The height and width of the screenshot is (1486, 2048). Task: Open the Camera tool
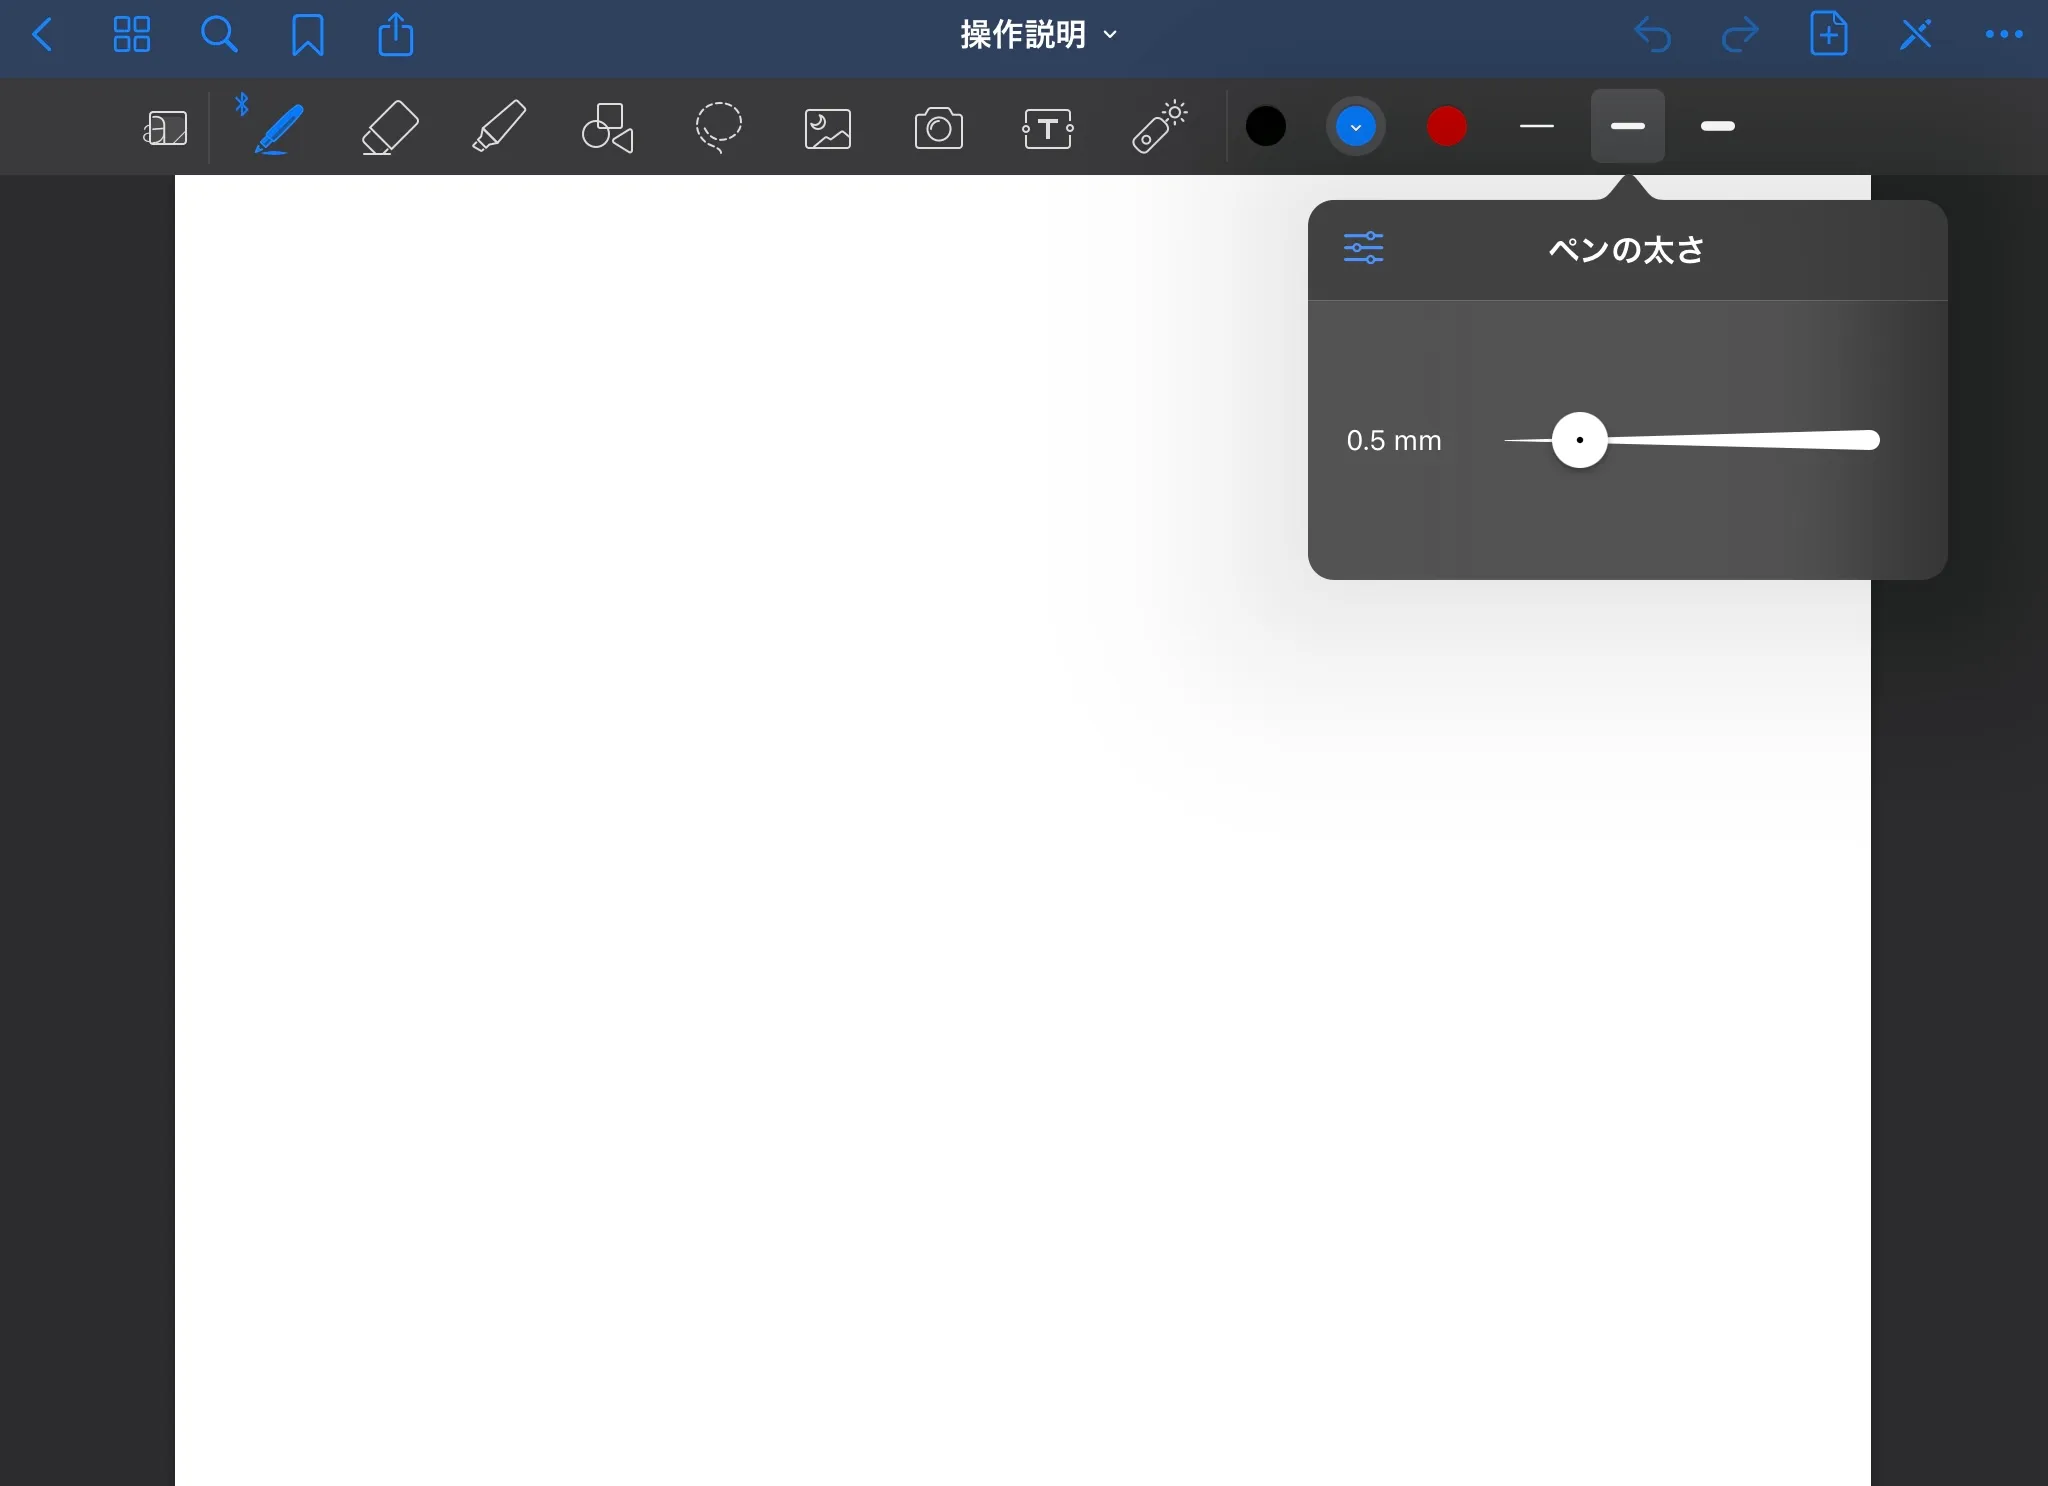(x=938, y=128)
